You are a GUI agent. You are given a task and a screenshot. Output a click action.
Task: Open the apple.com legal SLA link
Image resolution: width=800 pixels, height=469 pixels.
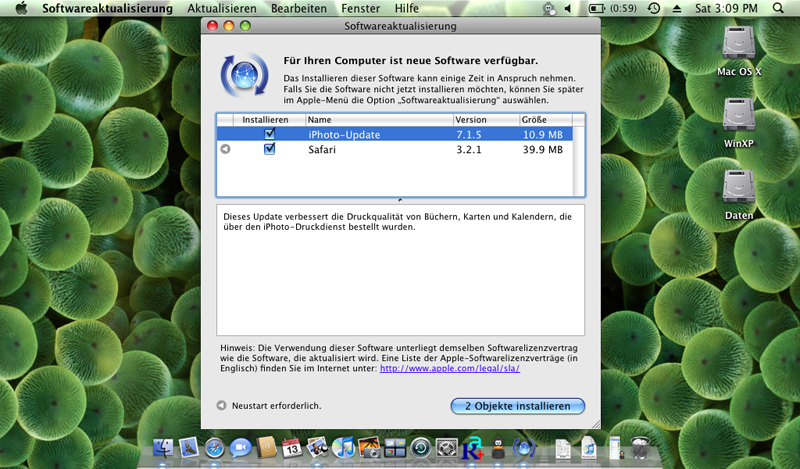(449, 368)
